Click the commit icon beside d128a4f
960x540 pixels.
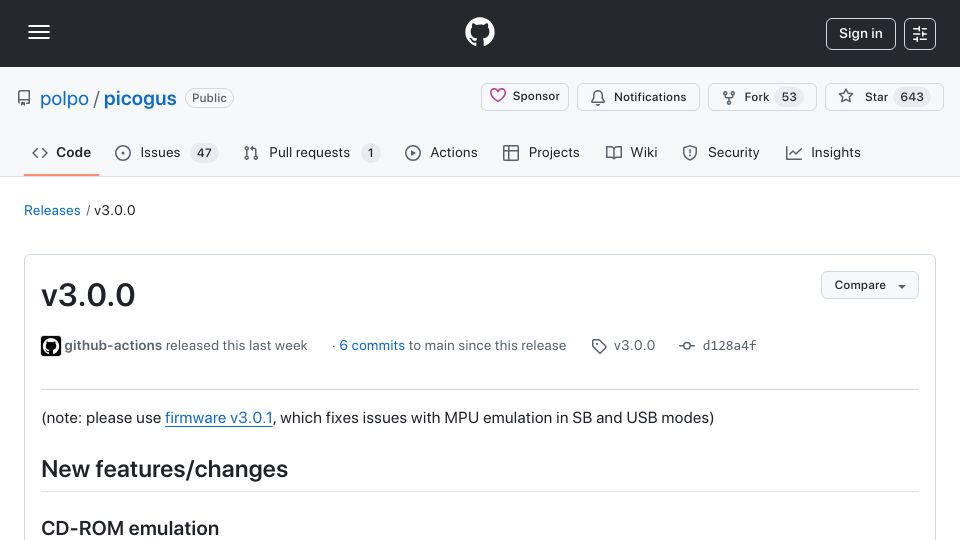[x=686, y=346]
